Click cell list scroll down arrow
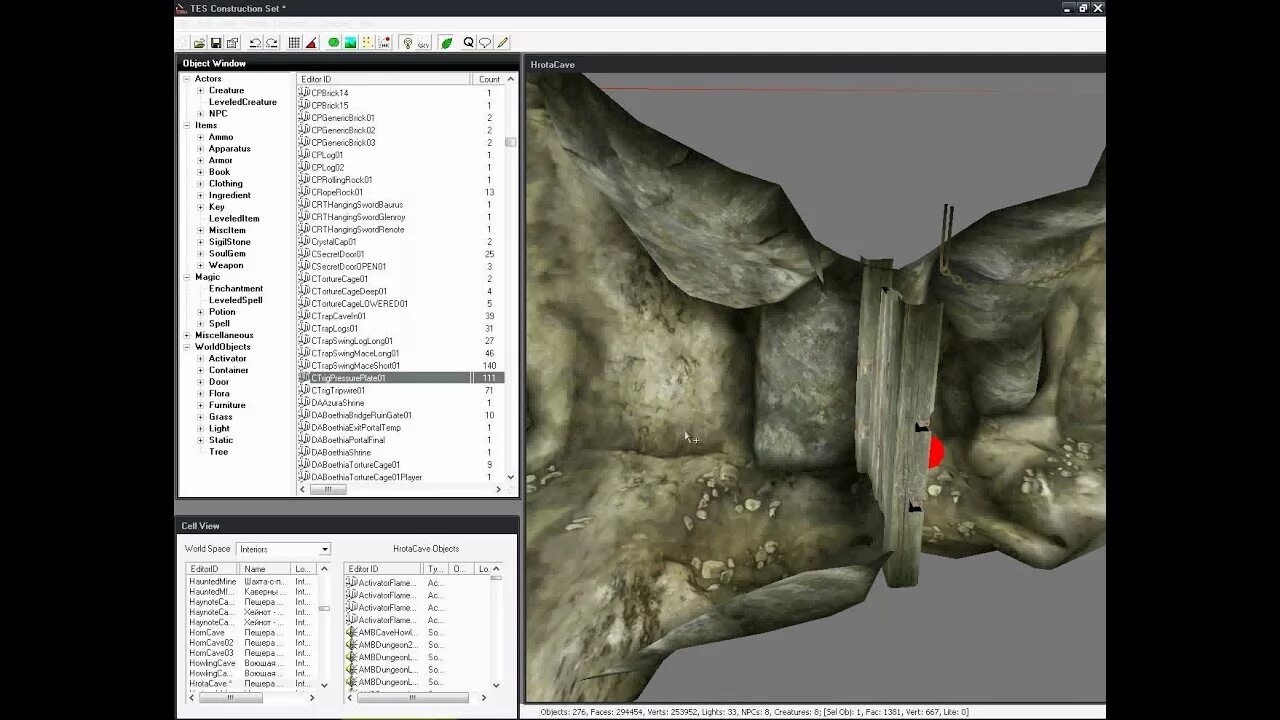 coord(324,686)
